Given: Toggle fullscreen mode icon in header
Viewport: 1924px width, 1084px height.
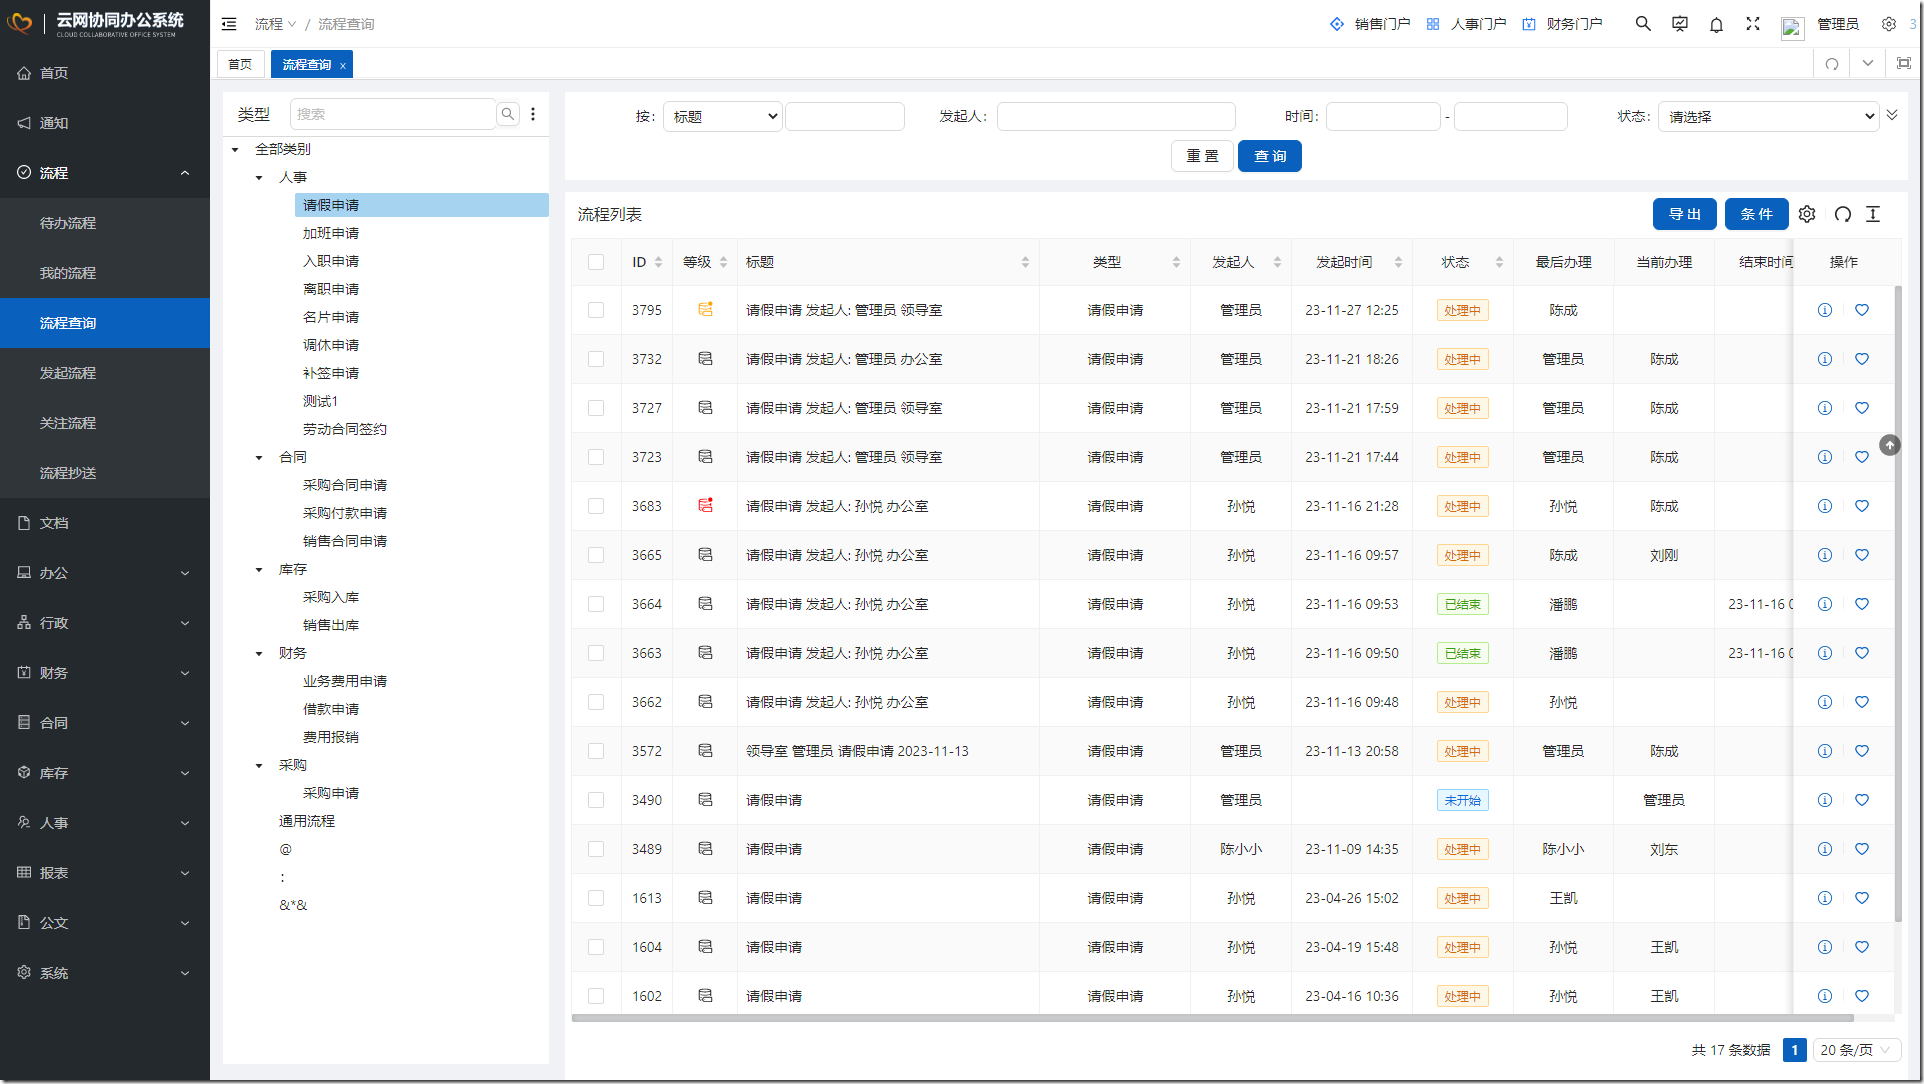Looking at the screenshot, I should coord(1753,24).
